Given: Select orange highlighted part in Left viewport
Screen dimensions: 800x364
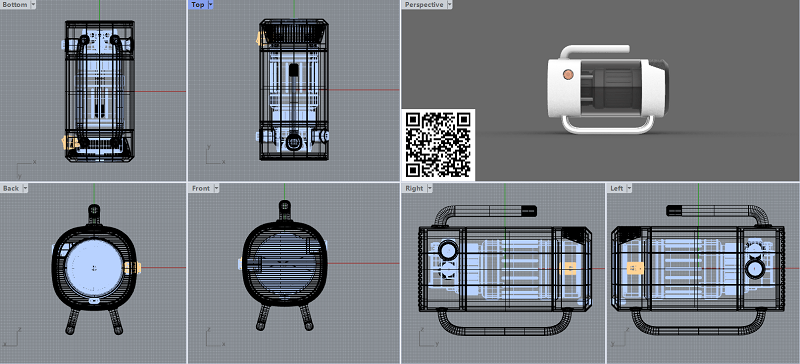Looking at the screenshot, I should (x=635, y=269).
